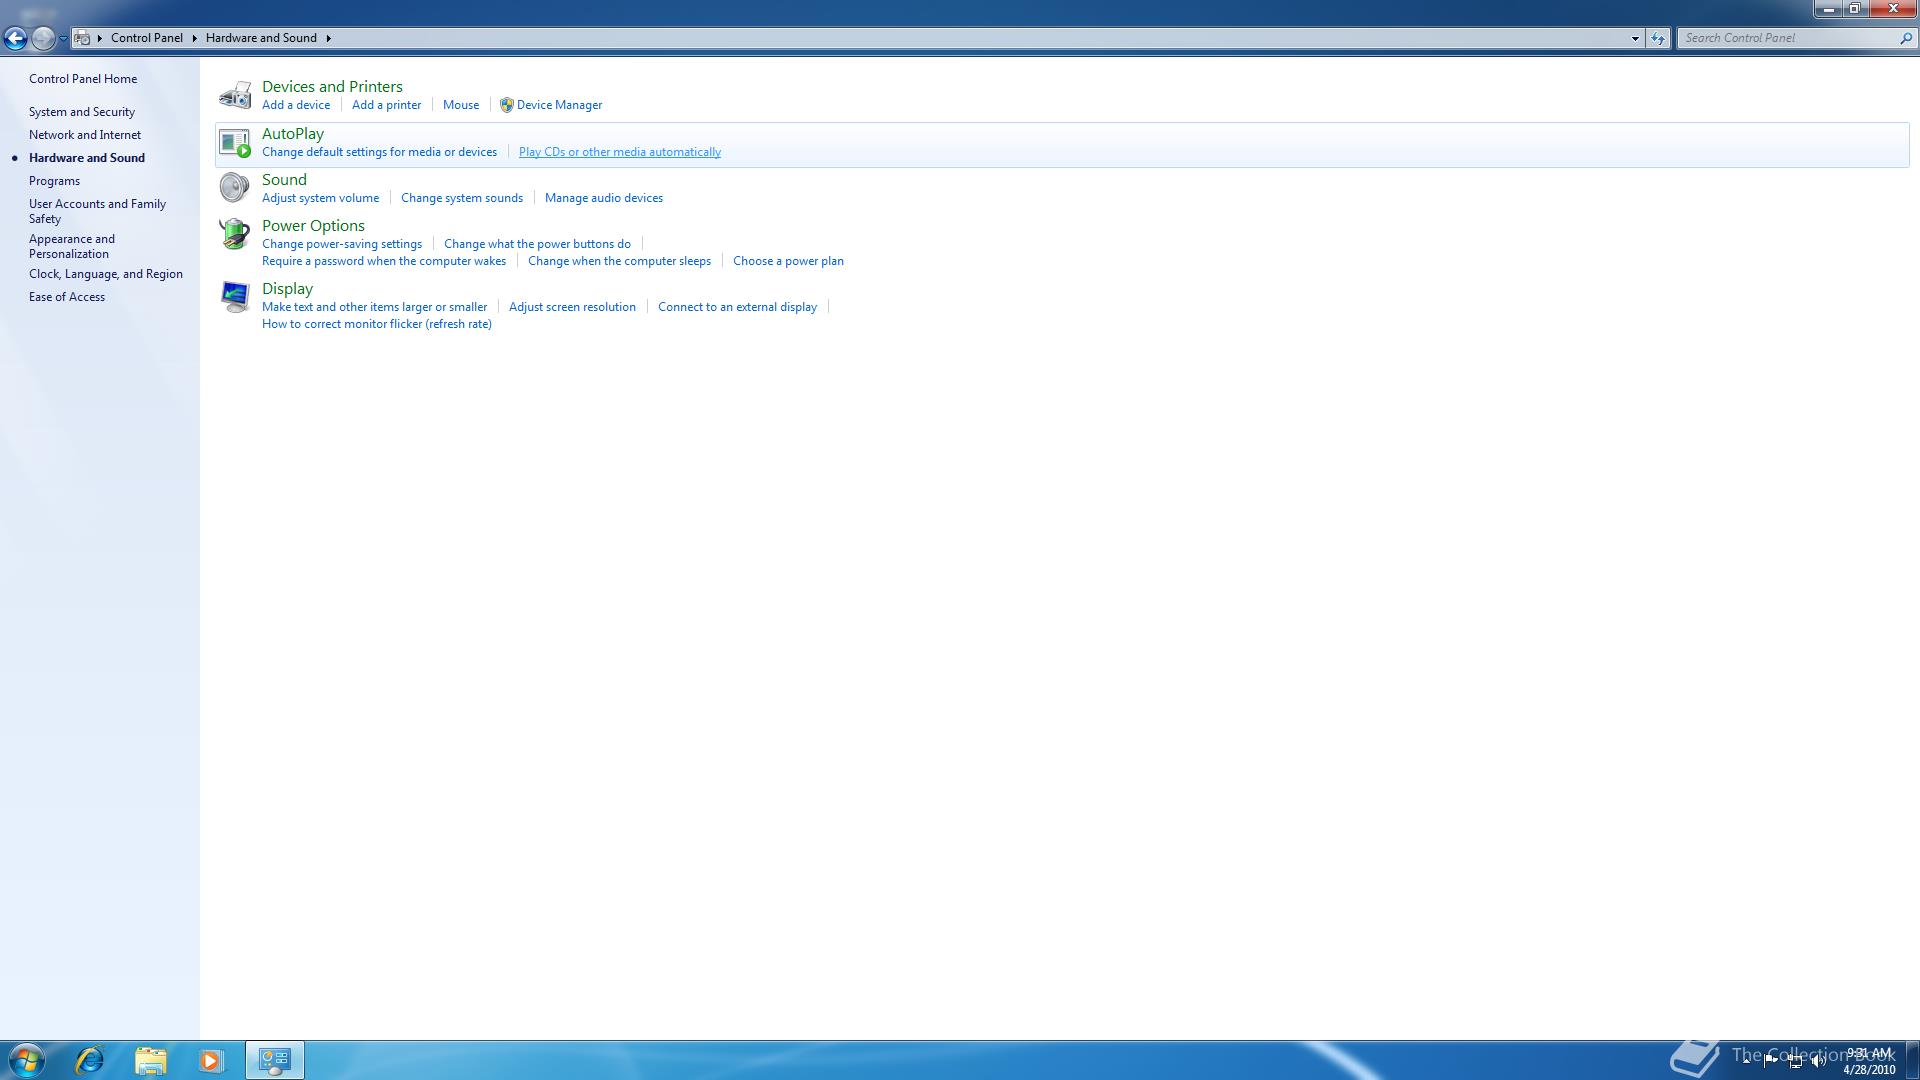Viewport: 1920px width, 1080px height.
Task: Click the Devices and Printers icon
Action: pyautogui.click(x=235, y=95)
